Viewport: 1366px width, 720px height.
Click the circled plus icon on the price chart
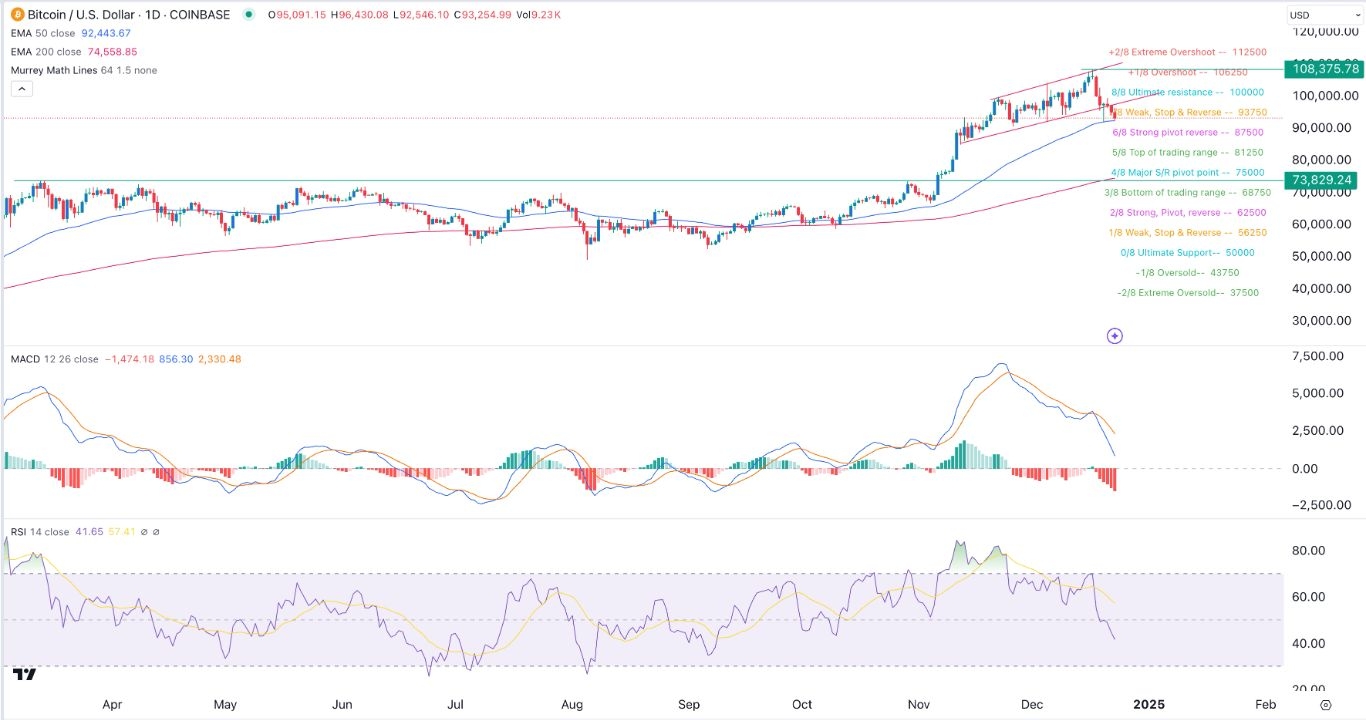pos(1114,336)
